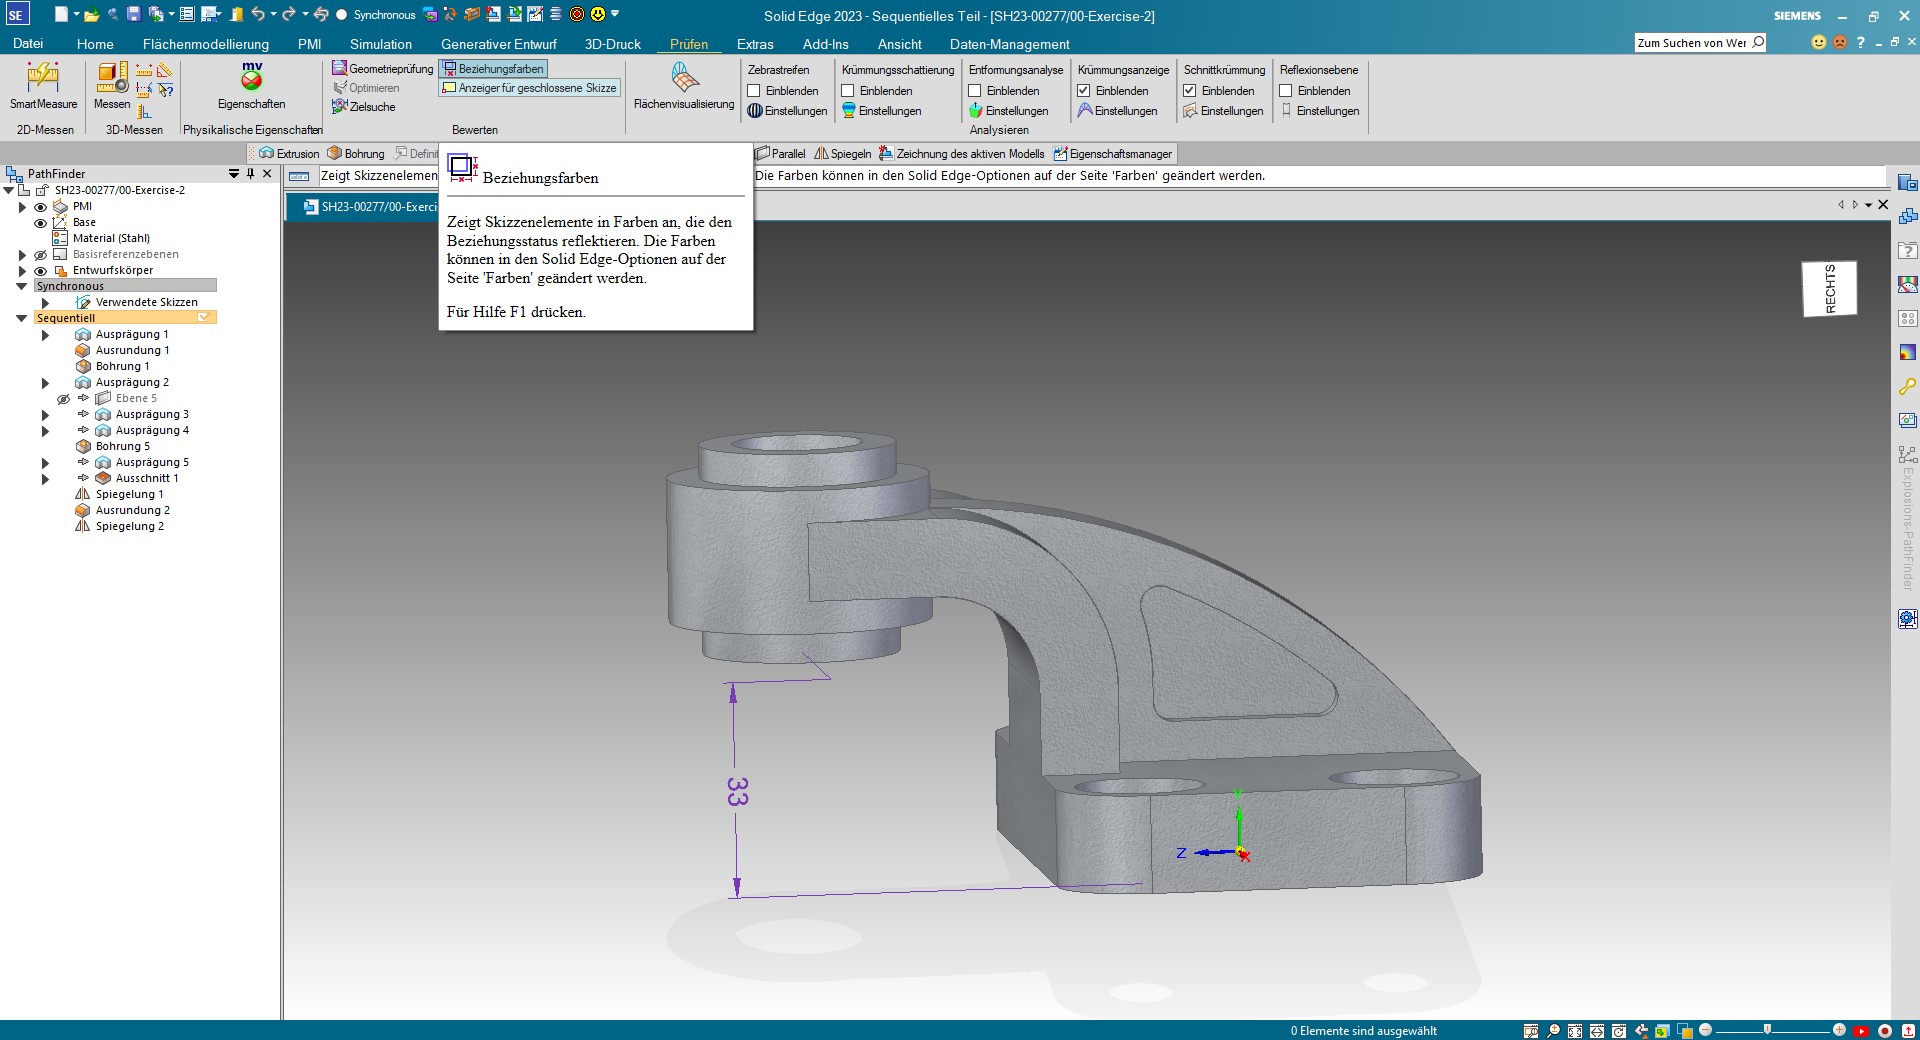Open Flächenvisualisierung surface visualization

coord(684,85)
